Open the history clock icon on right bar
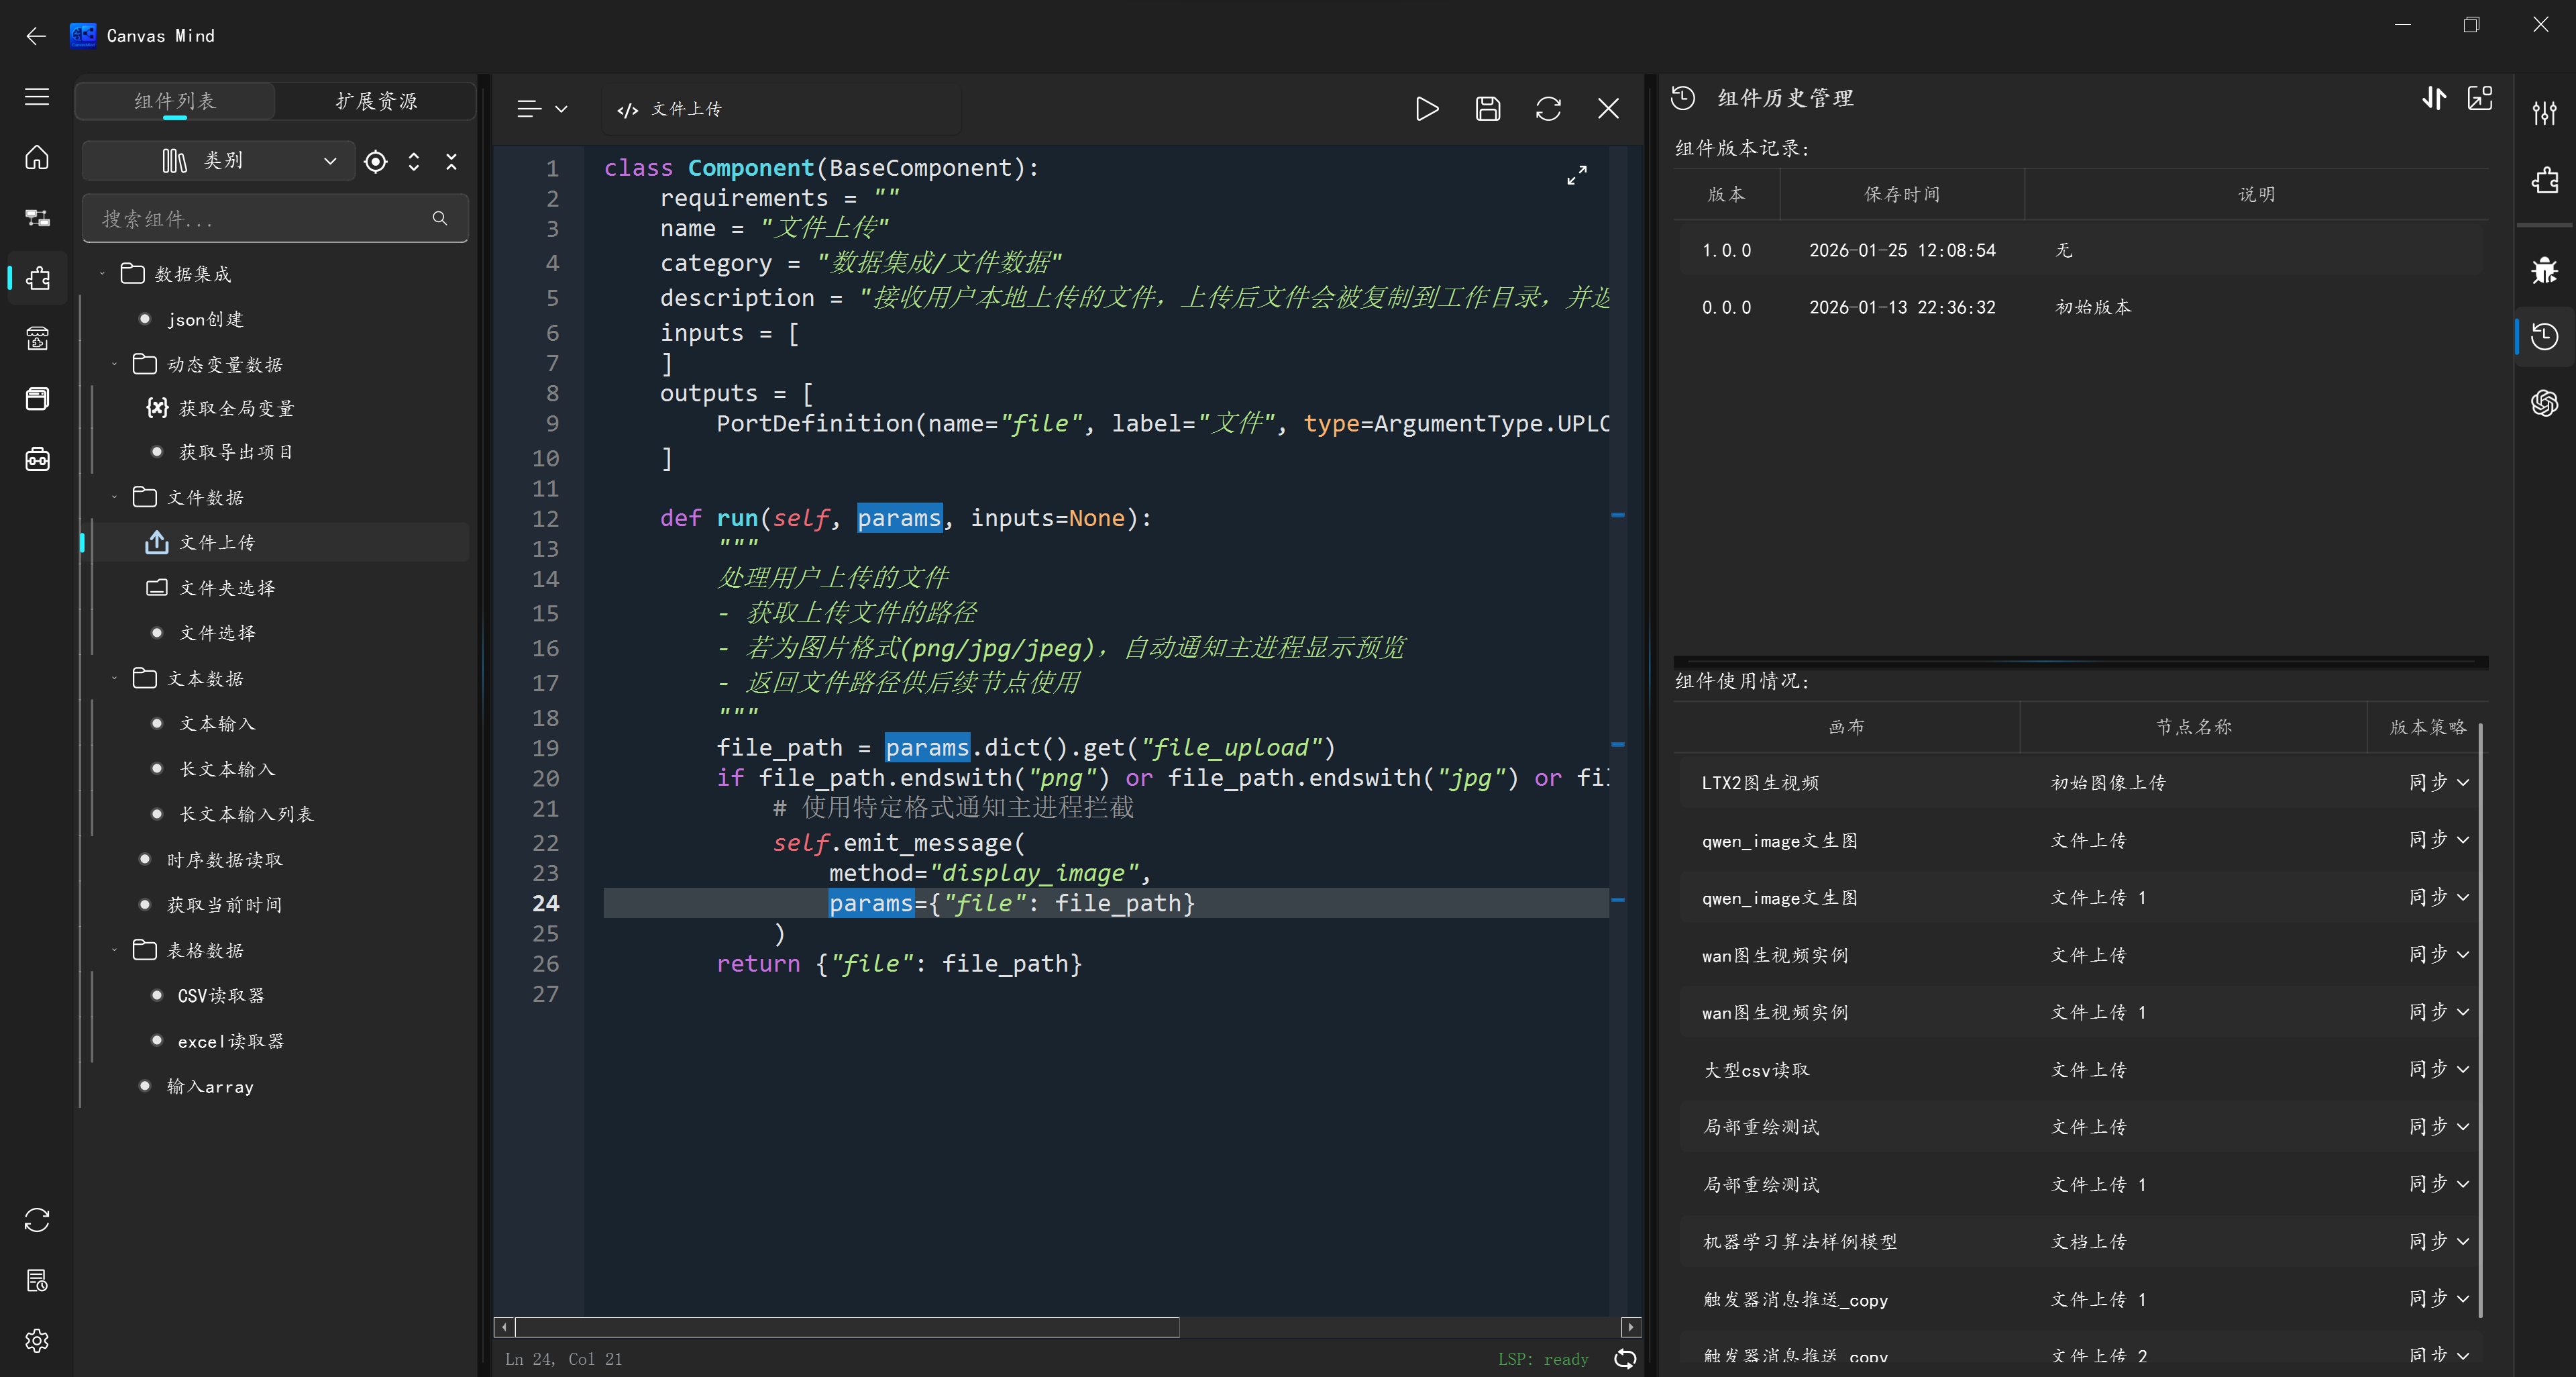The width and height of the screenshot is (2576, 1377). 2545,336
